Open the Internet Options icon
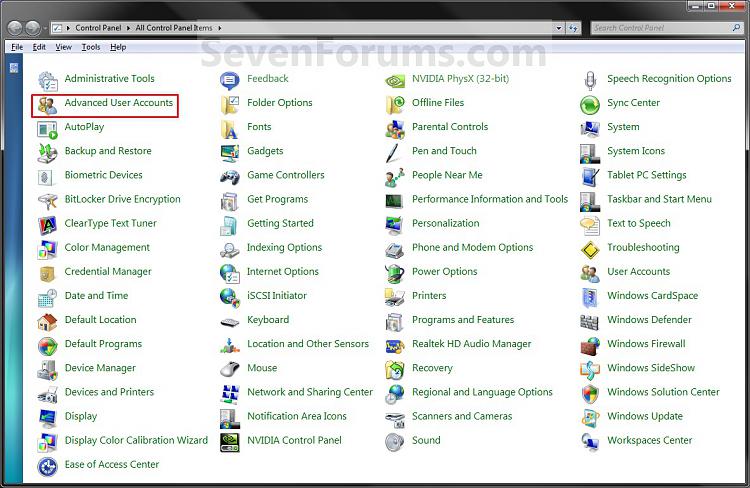 click(230, 274)
